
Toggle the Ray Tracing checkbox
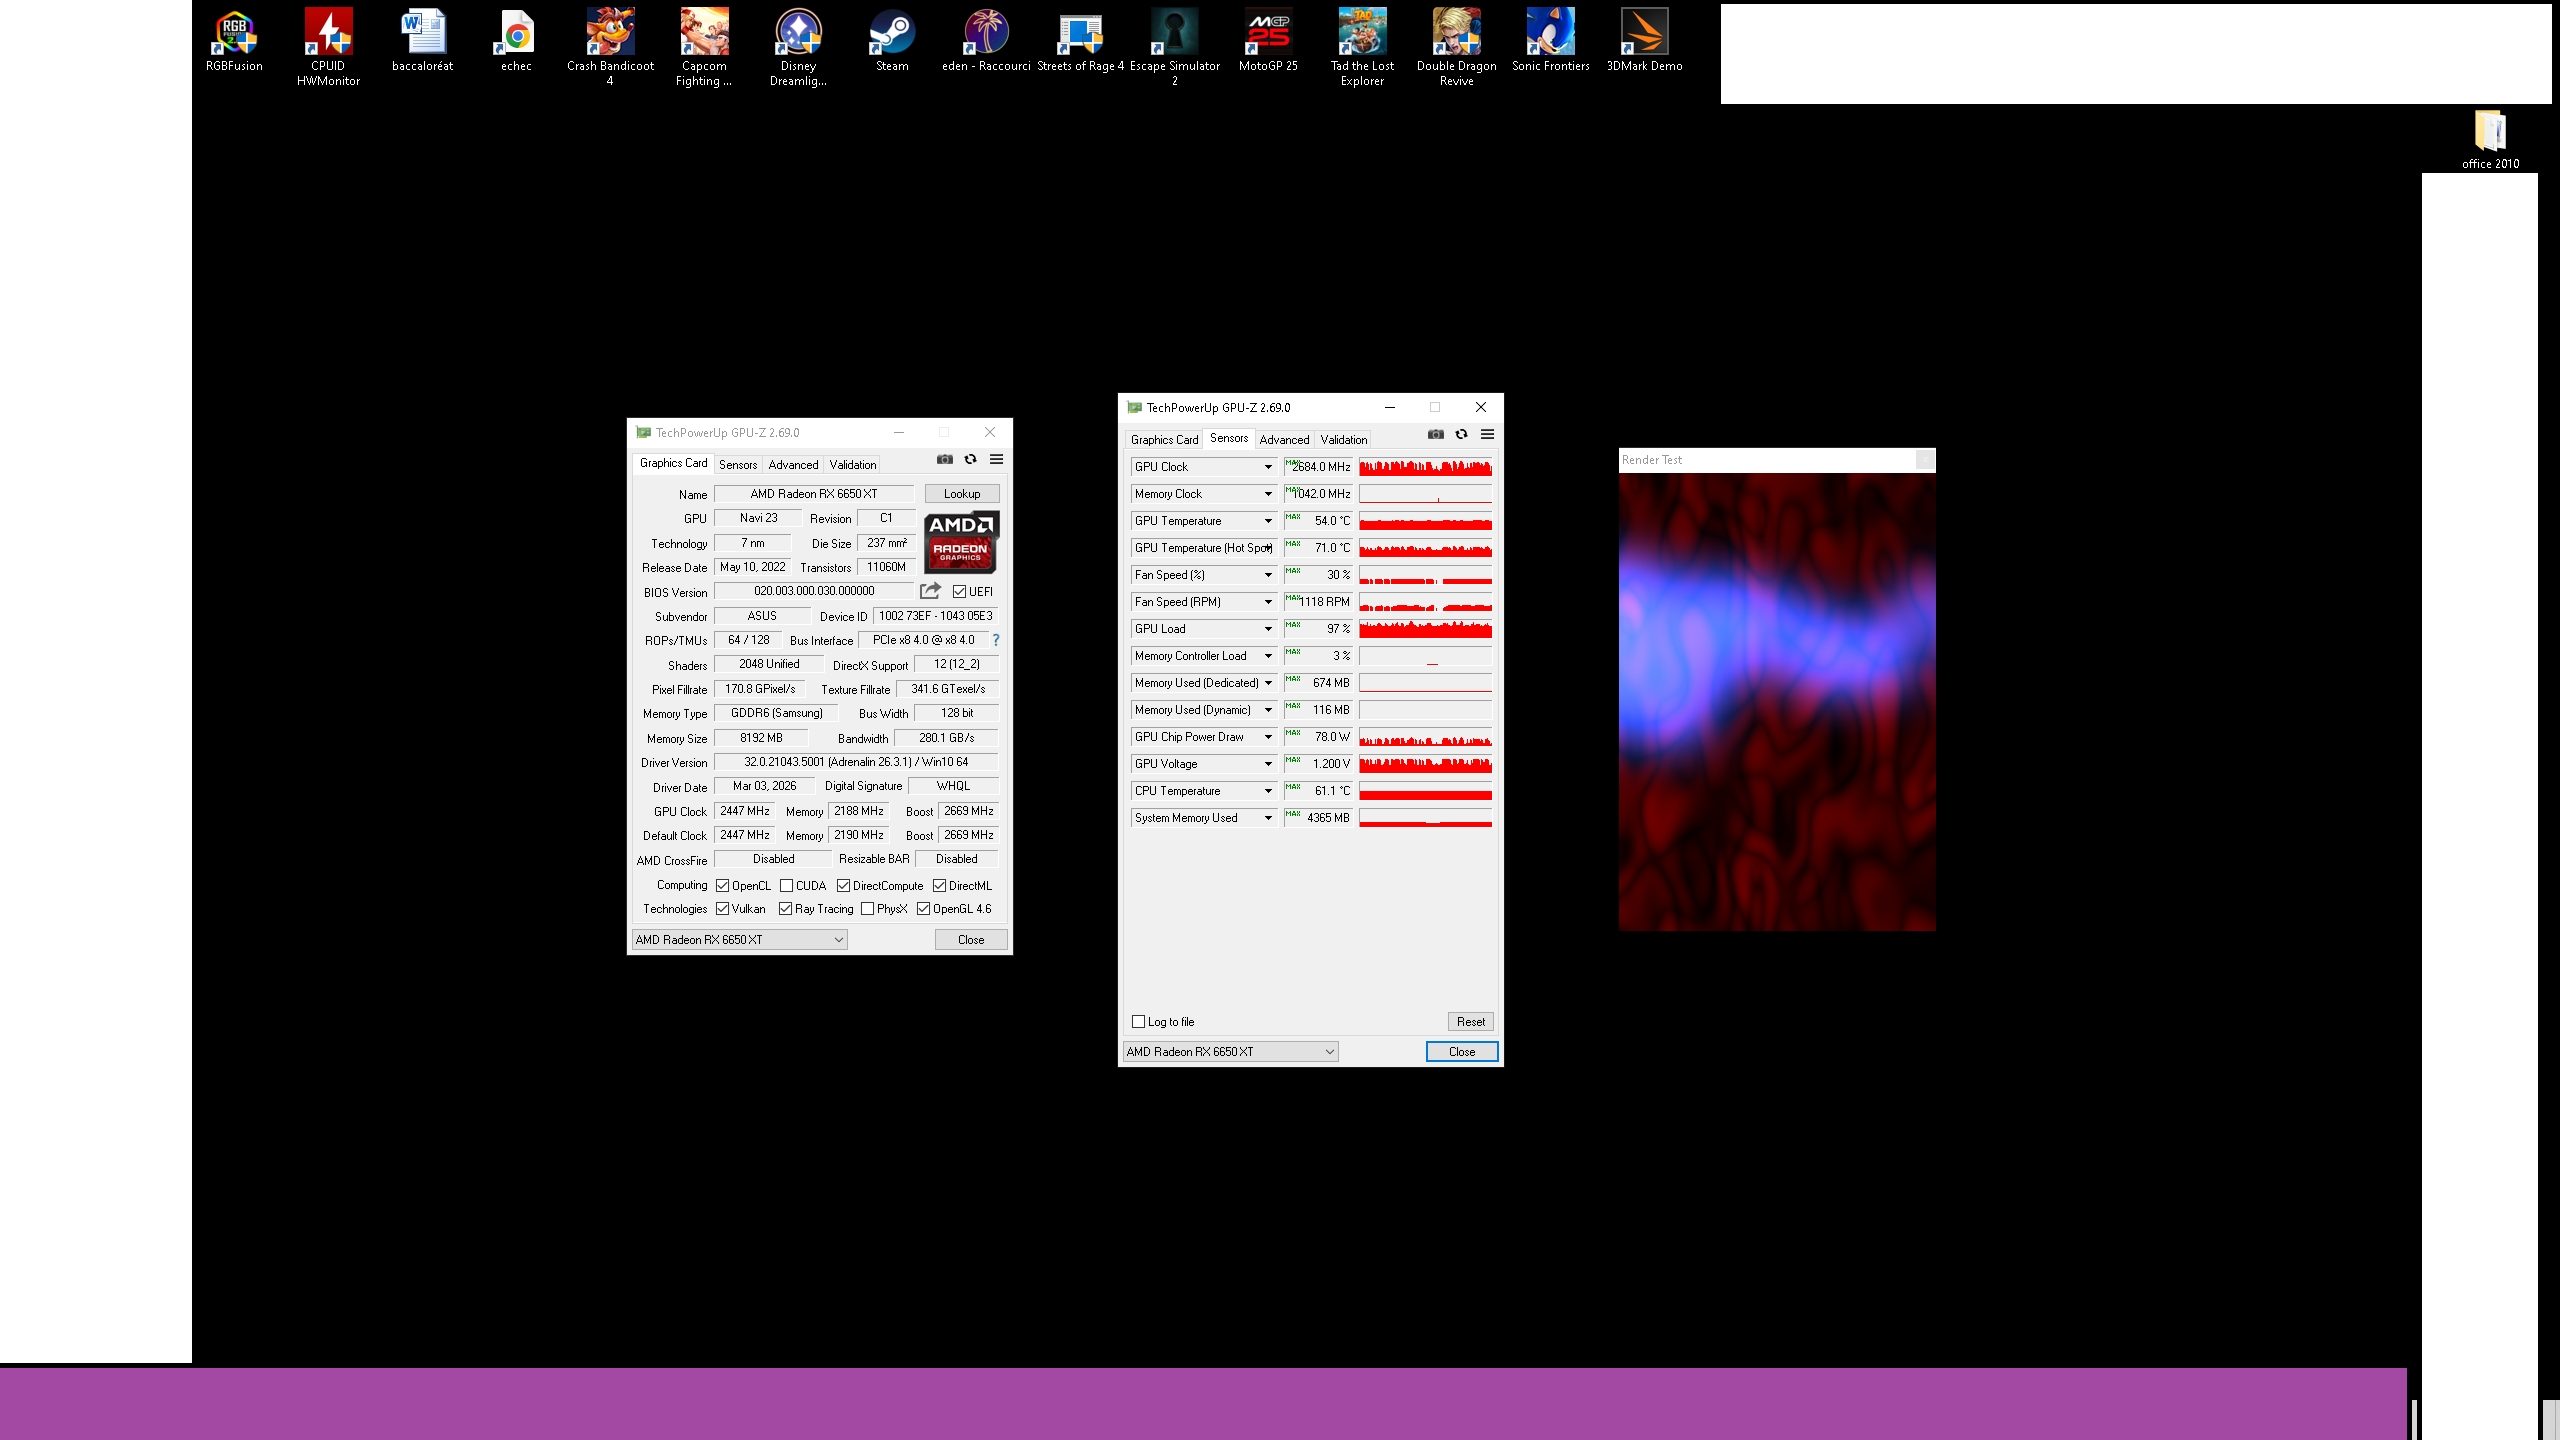[x=786, y=909]
